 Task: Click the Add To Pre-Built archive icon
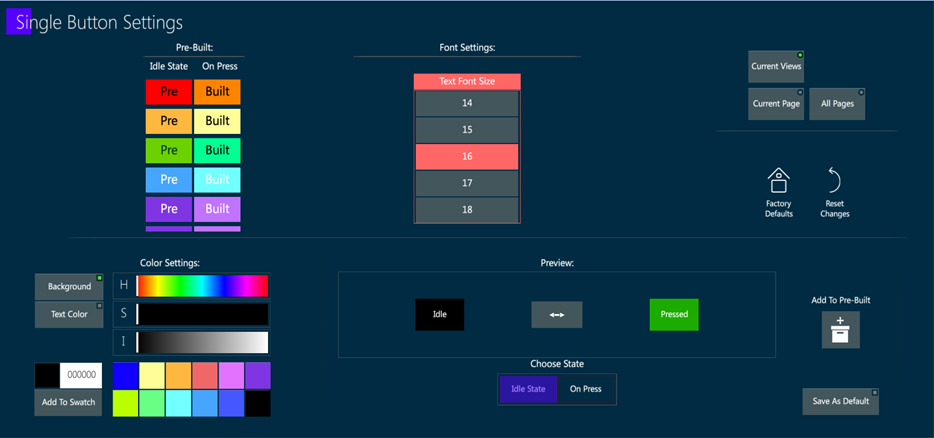click(840, 330)
